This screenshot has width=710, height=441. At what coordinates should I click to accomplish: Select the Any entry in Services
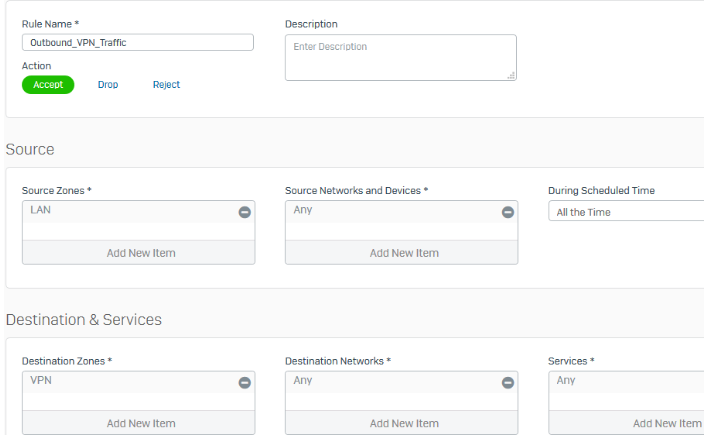pos(566,380)
